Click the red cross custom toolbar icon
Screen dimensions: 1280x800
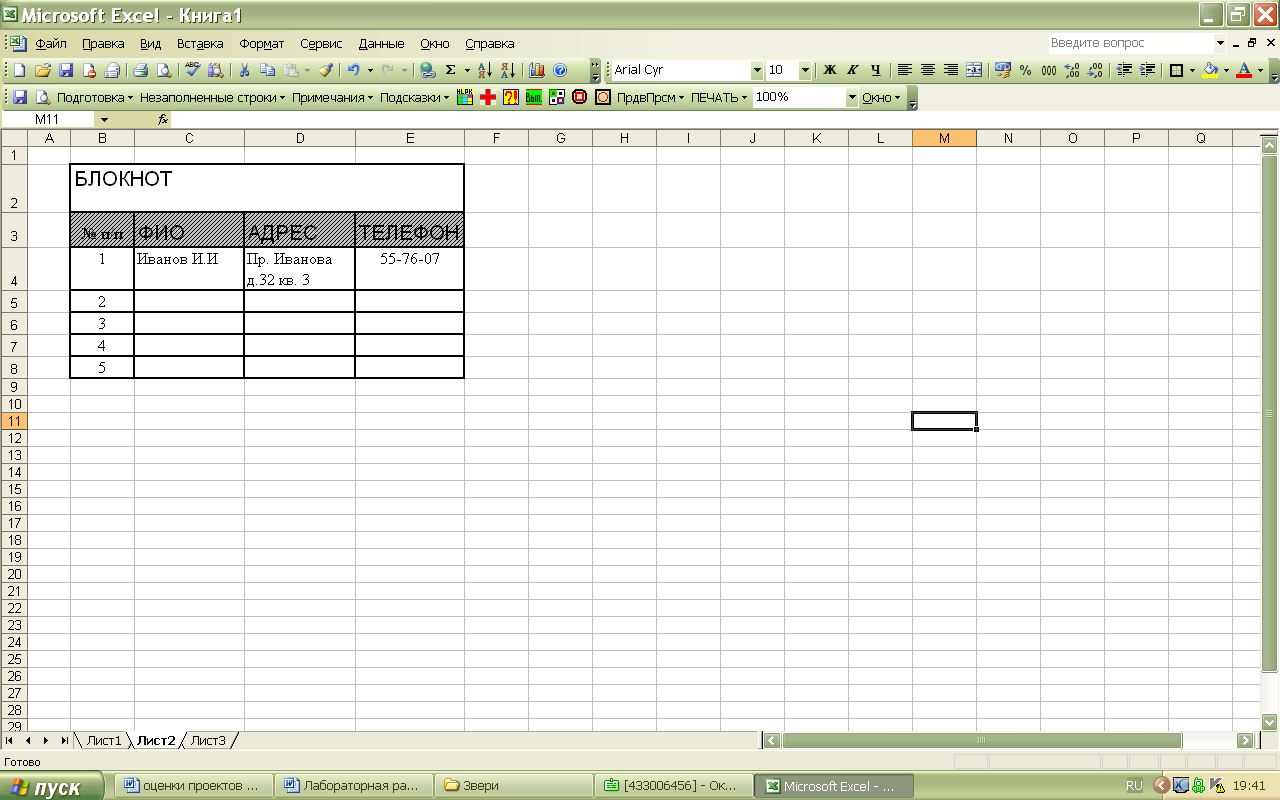pos(488,97)
